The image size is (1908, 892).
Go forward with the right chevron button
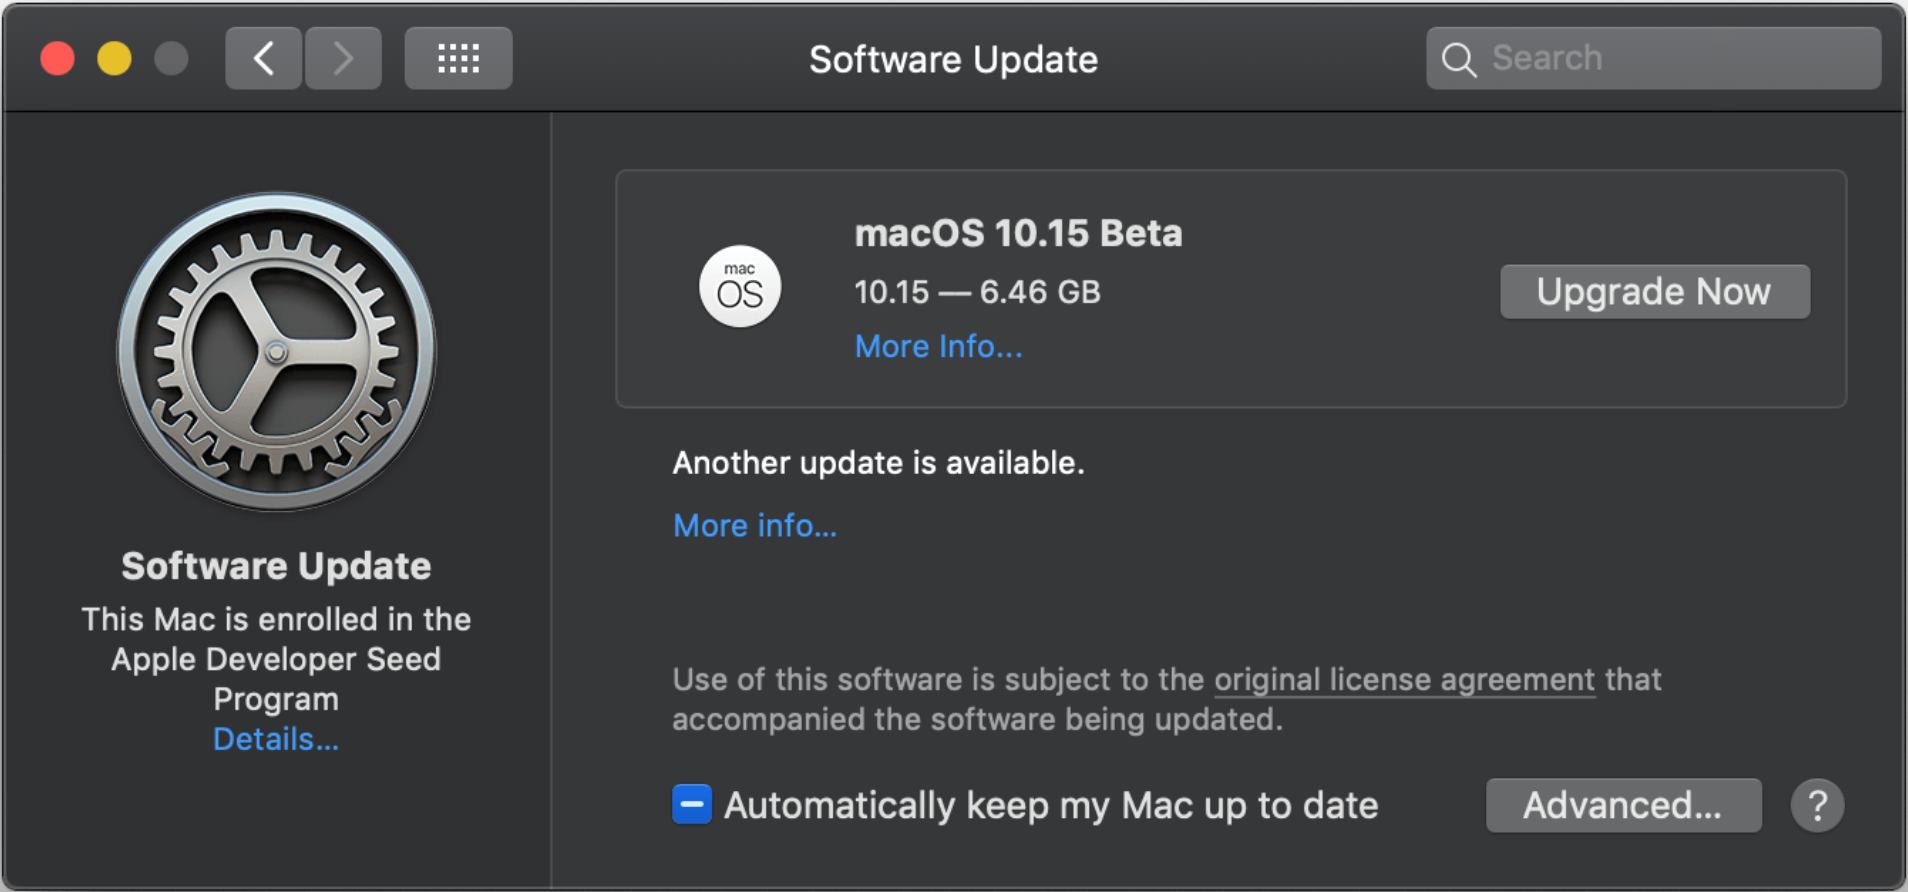click(x=343, y=59)
